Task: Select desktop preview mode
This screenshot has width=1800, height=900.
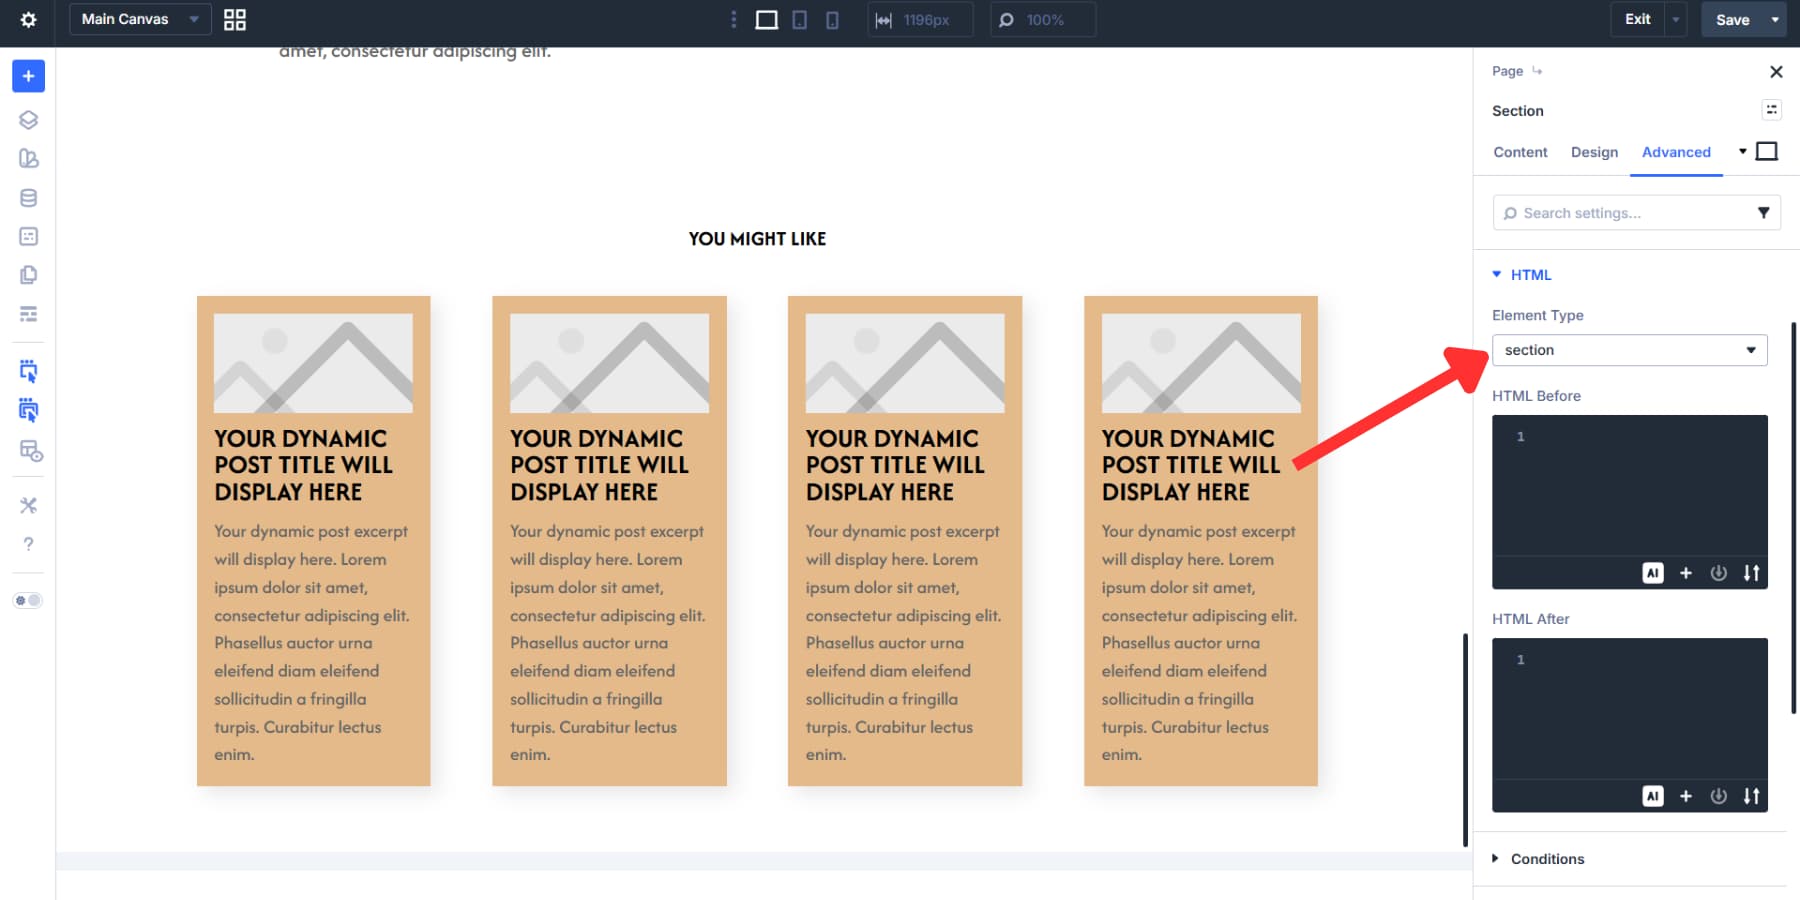Action: (x=766, y=19)
